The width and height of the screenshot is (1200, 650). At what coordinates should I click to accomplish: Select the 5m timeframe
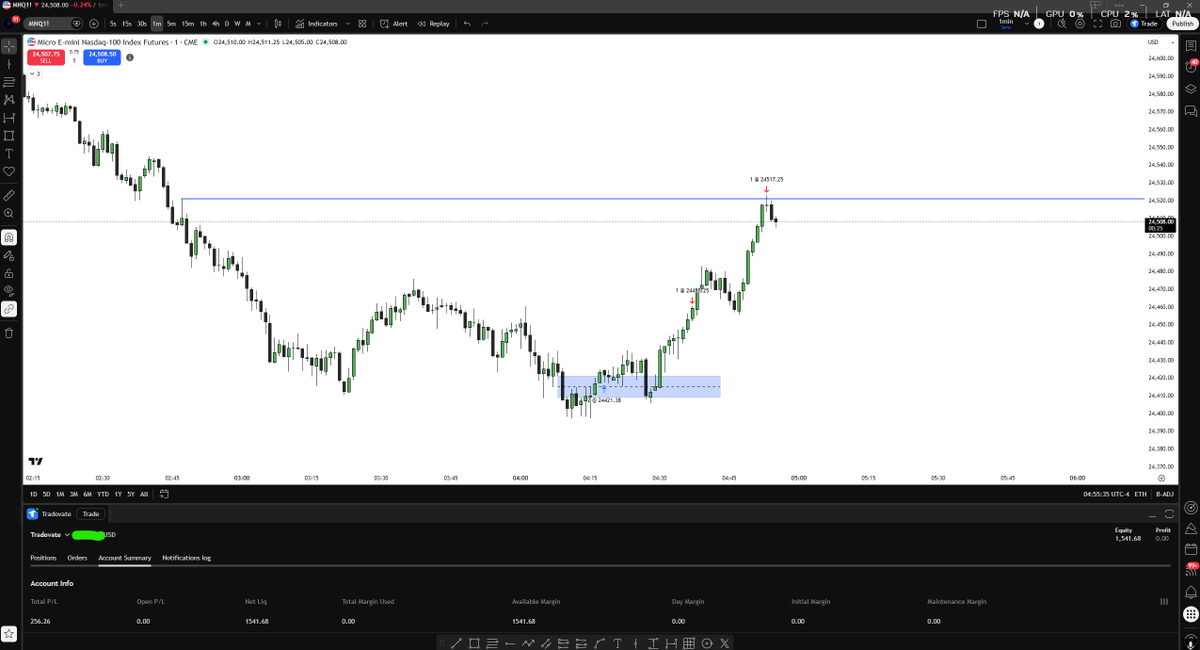[171, 23]
